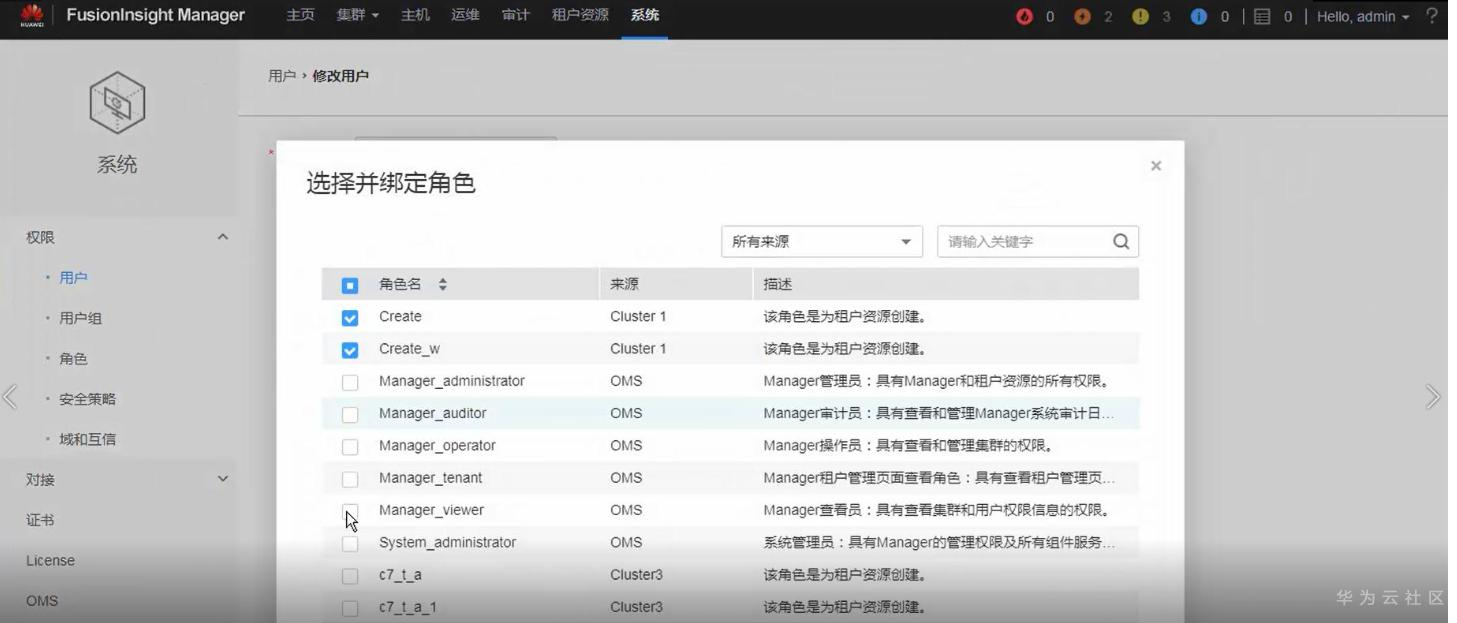
Task: Click the System cube icon in sidebar
Action: point(117,102)
